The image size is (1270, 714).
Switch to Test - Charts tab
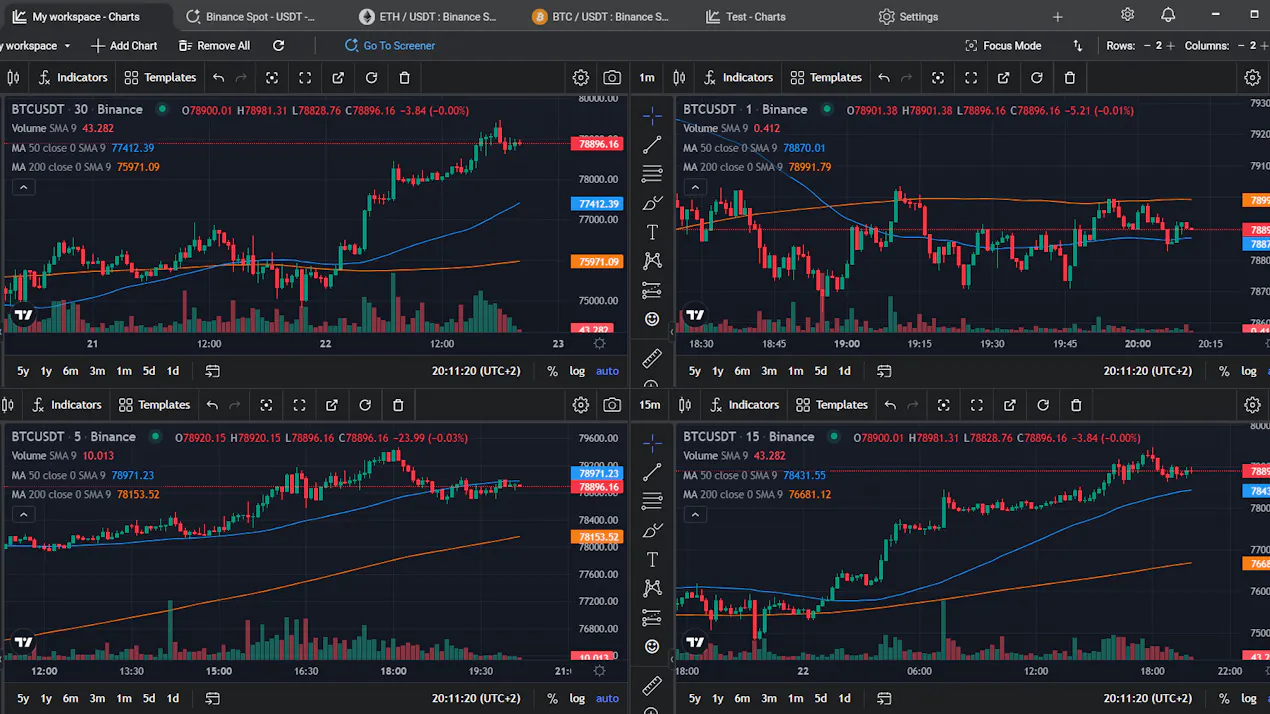746,16
